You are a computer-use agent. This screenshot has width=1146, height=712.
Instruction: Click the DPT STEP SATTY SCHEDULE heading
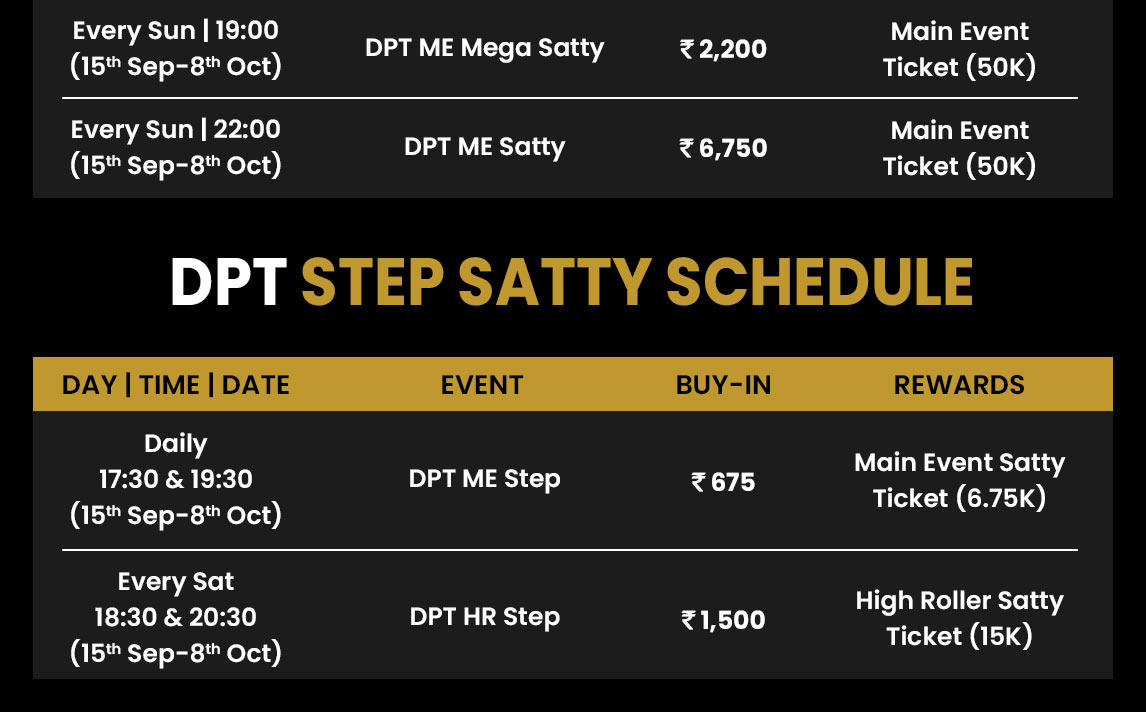[x=572, y=282]
